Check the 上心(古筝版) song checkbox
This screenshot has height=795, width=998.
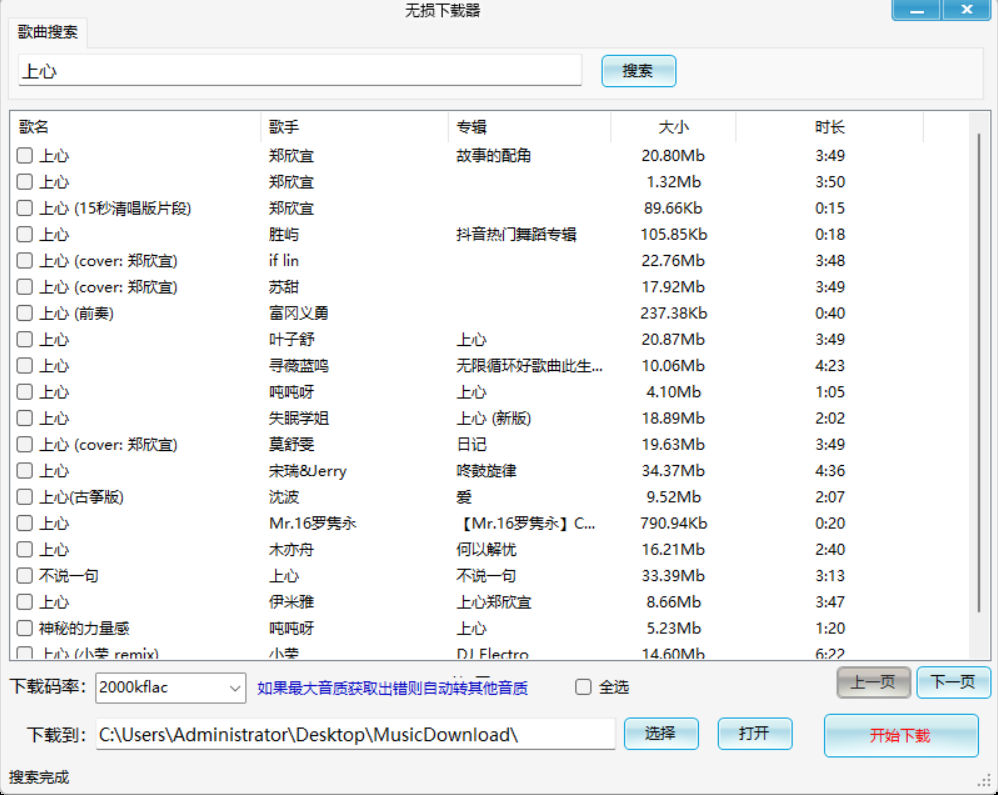pyautogui.click(x=24, y=496)
